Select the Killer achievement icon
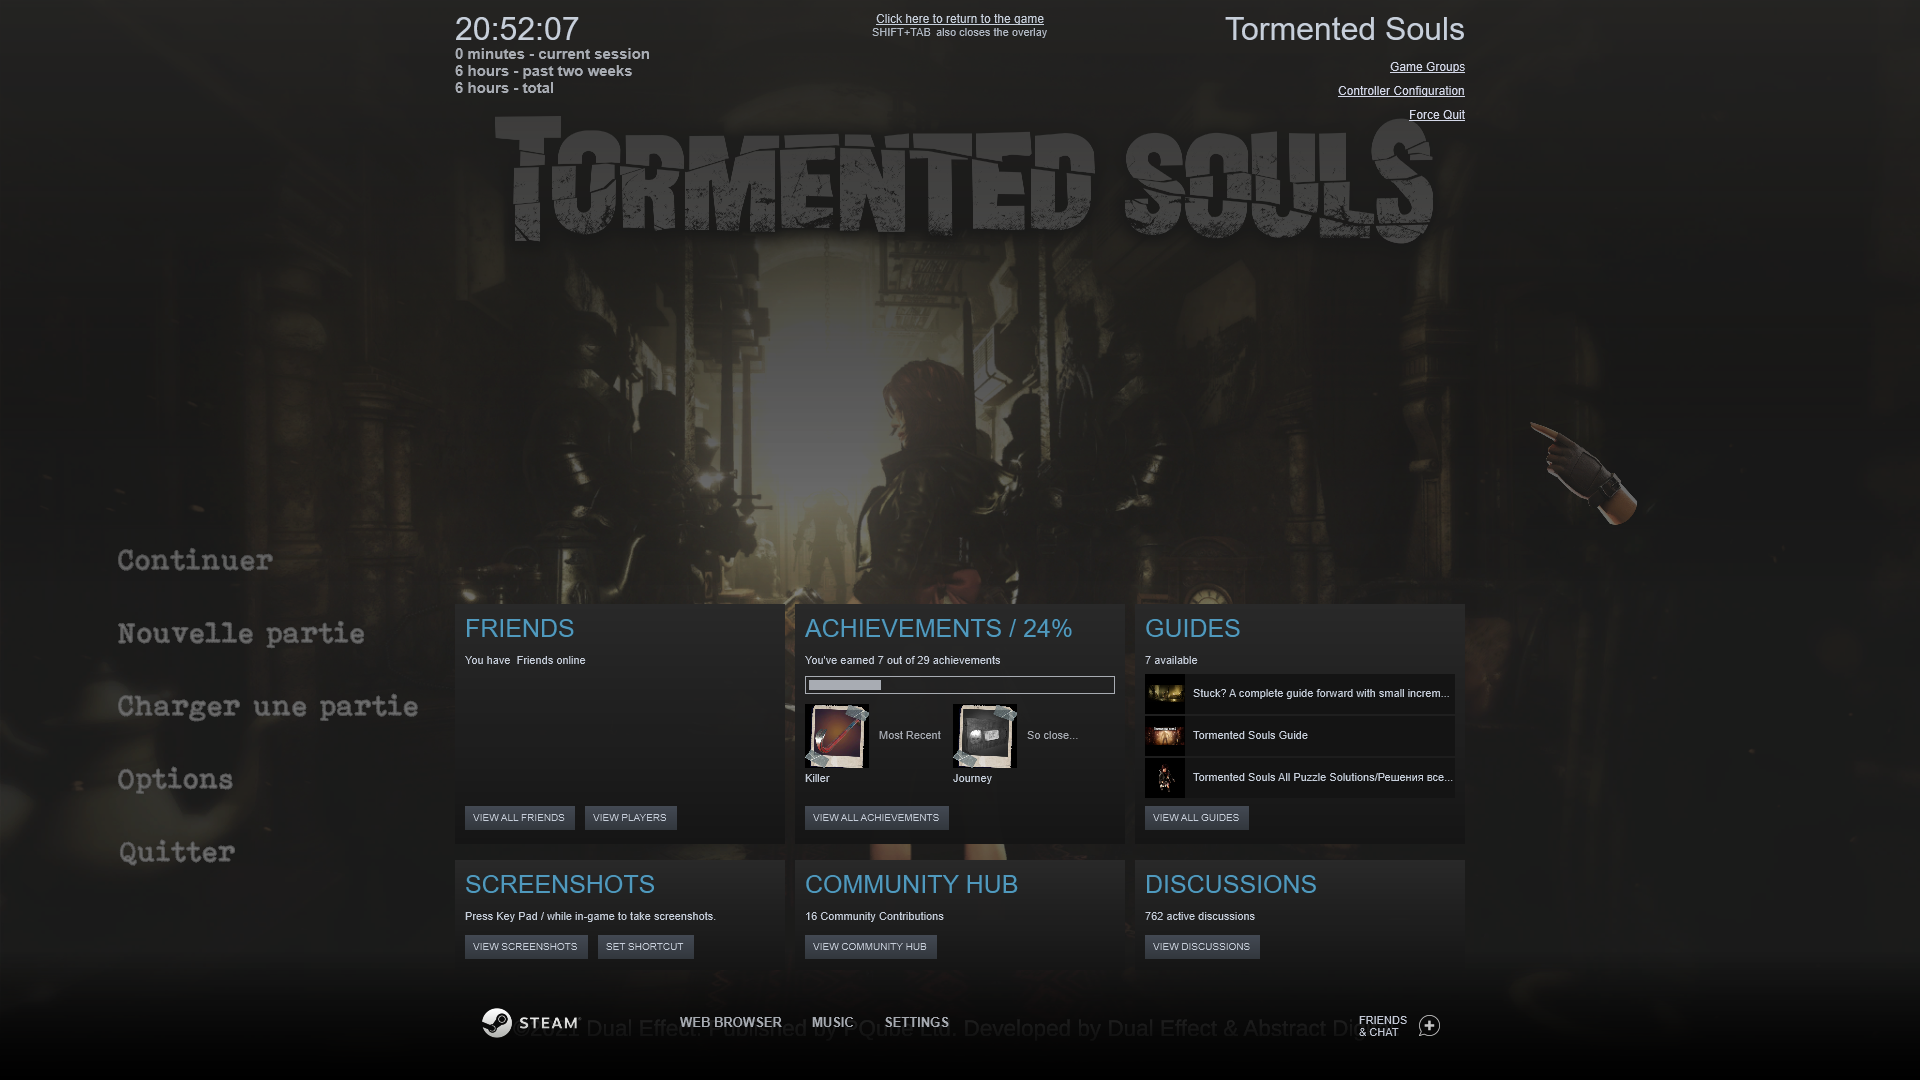Screen dimensions: 1920x1080 coord(837,736)
